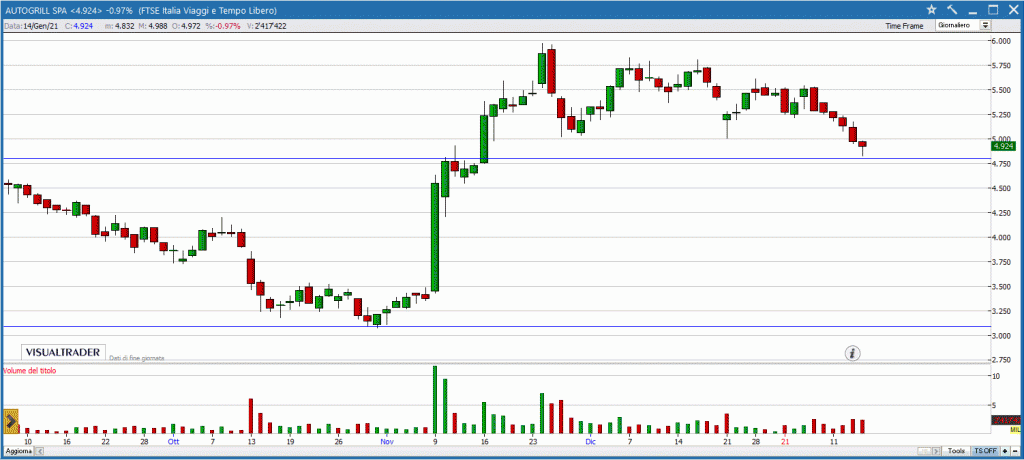The width and height of the screenshot is (1024, 460).
Task: Click the closing value 'C: 4.924'
Action: pyautogui.click(x=81, y=26)
